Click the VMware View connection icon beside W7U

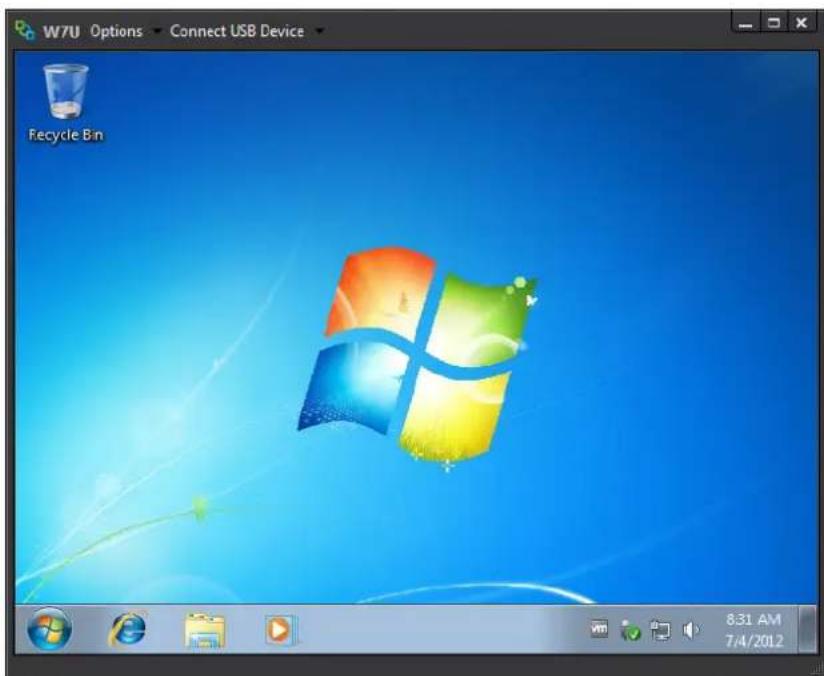[x=25, y=30]
